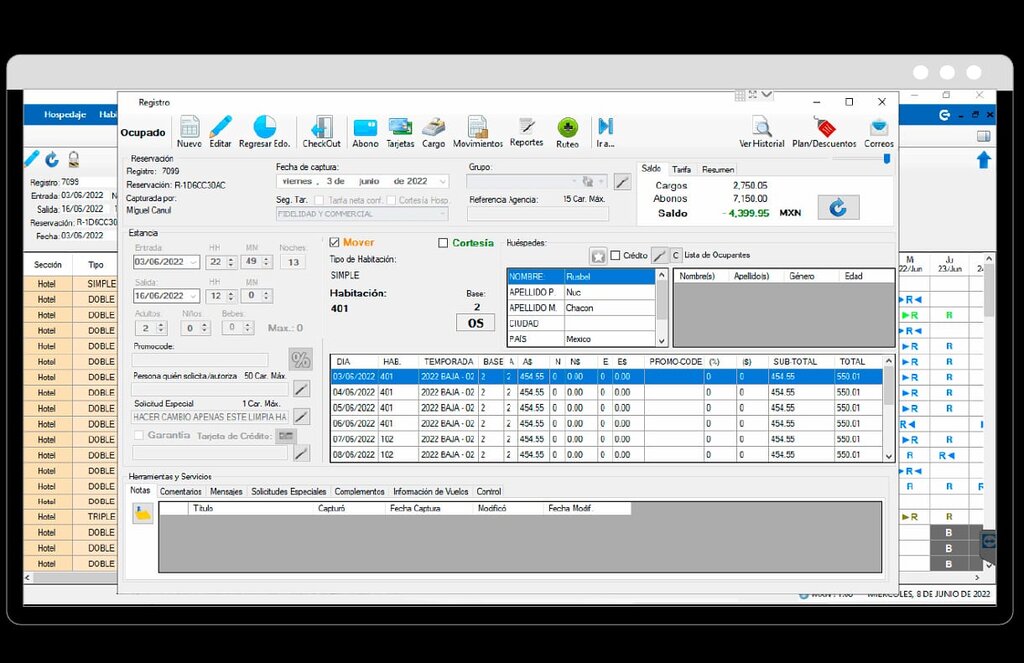The height and width of the screenshot is (663, 1024).
Task: Enable the Cortesía checkbox
Action: (443, 243)
